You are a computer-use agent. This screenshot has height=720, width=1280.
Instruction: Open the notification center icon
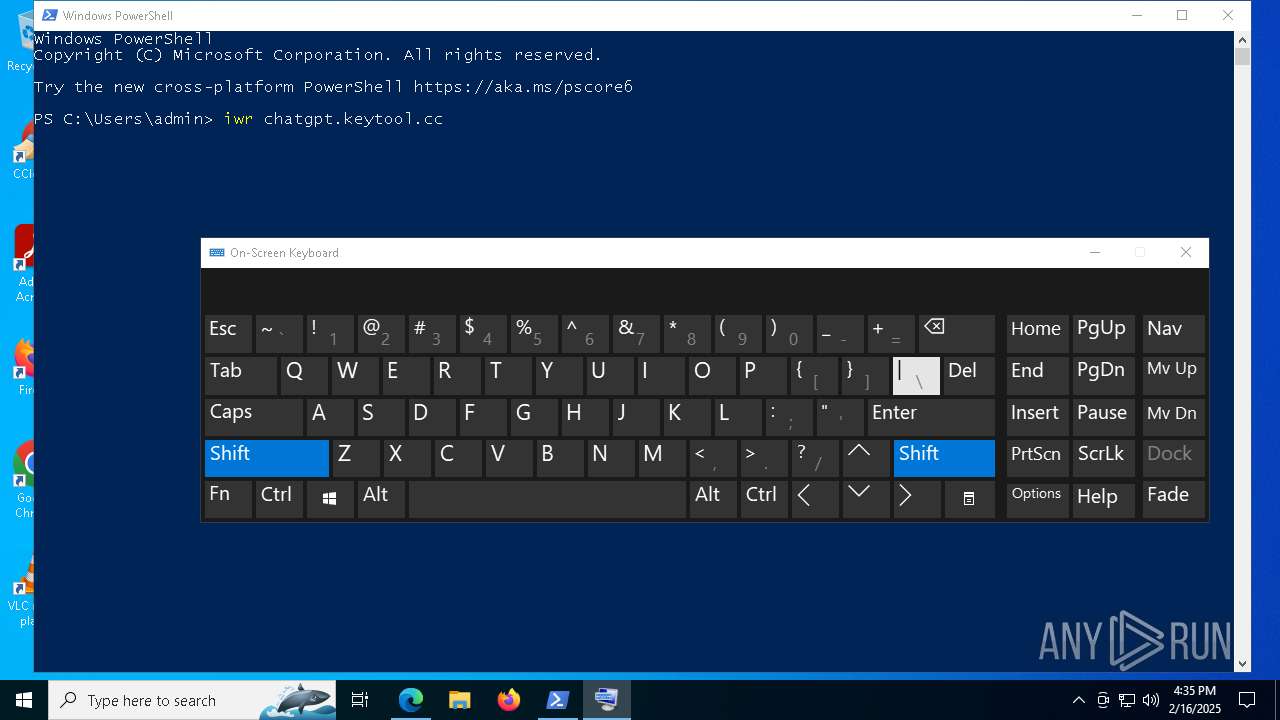click(x=1247, y=700)
